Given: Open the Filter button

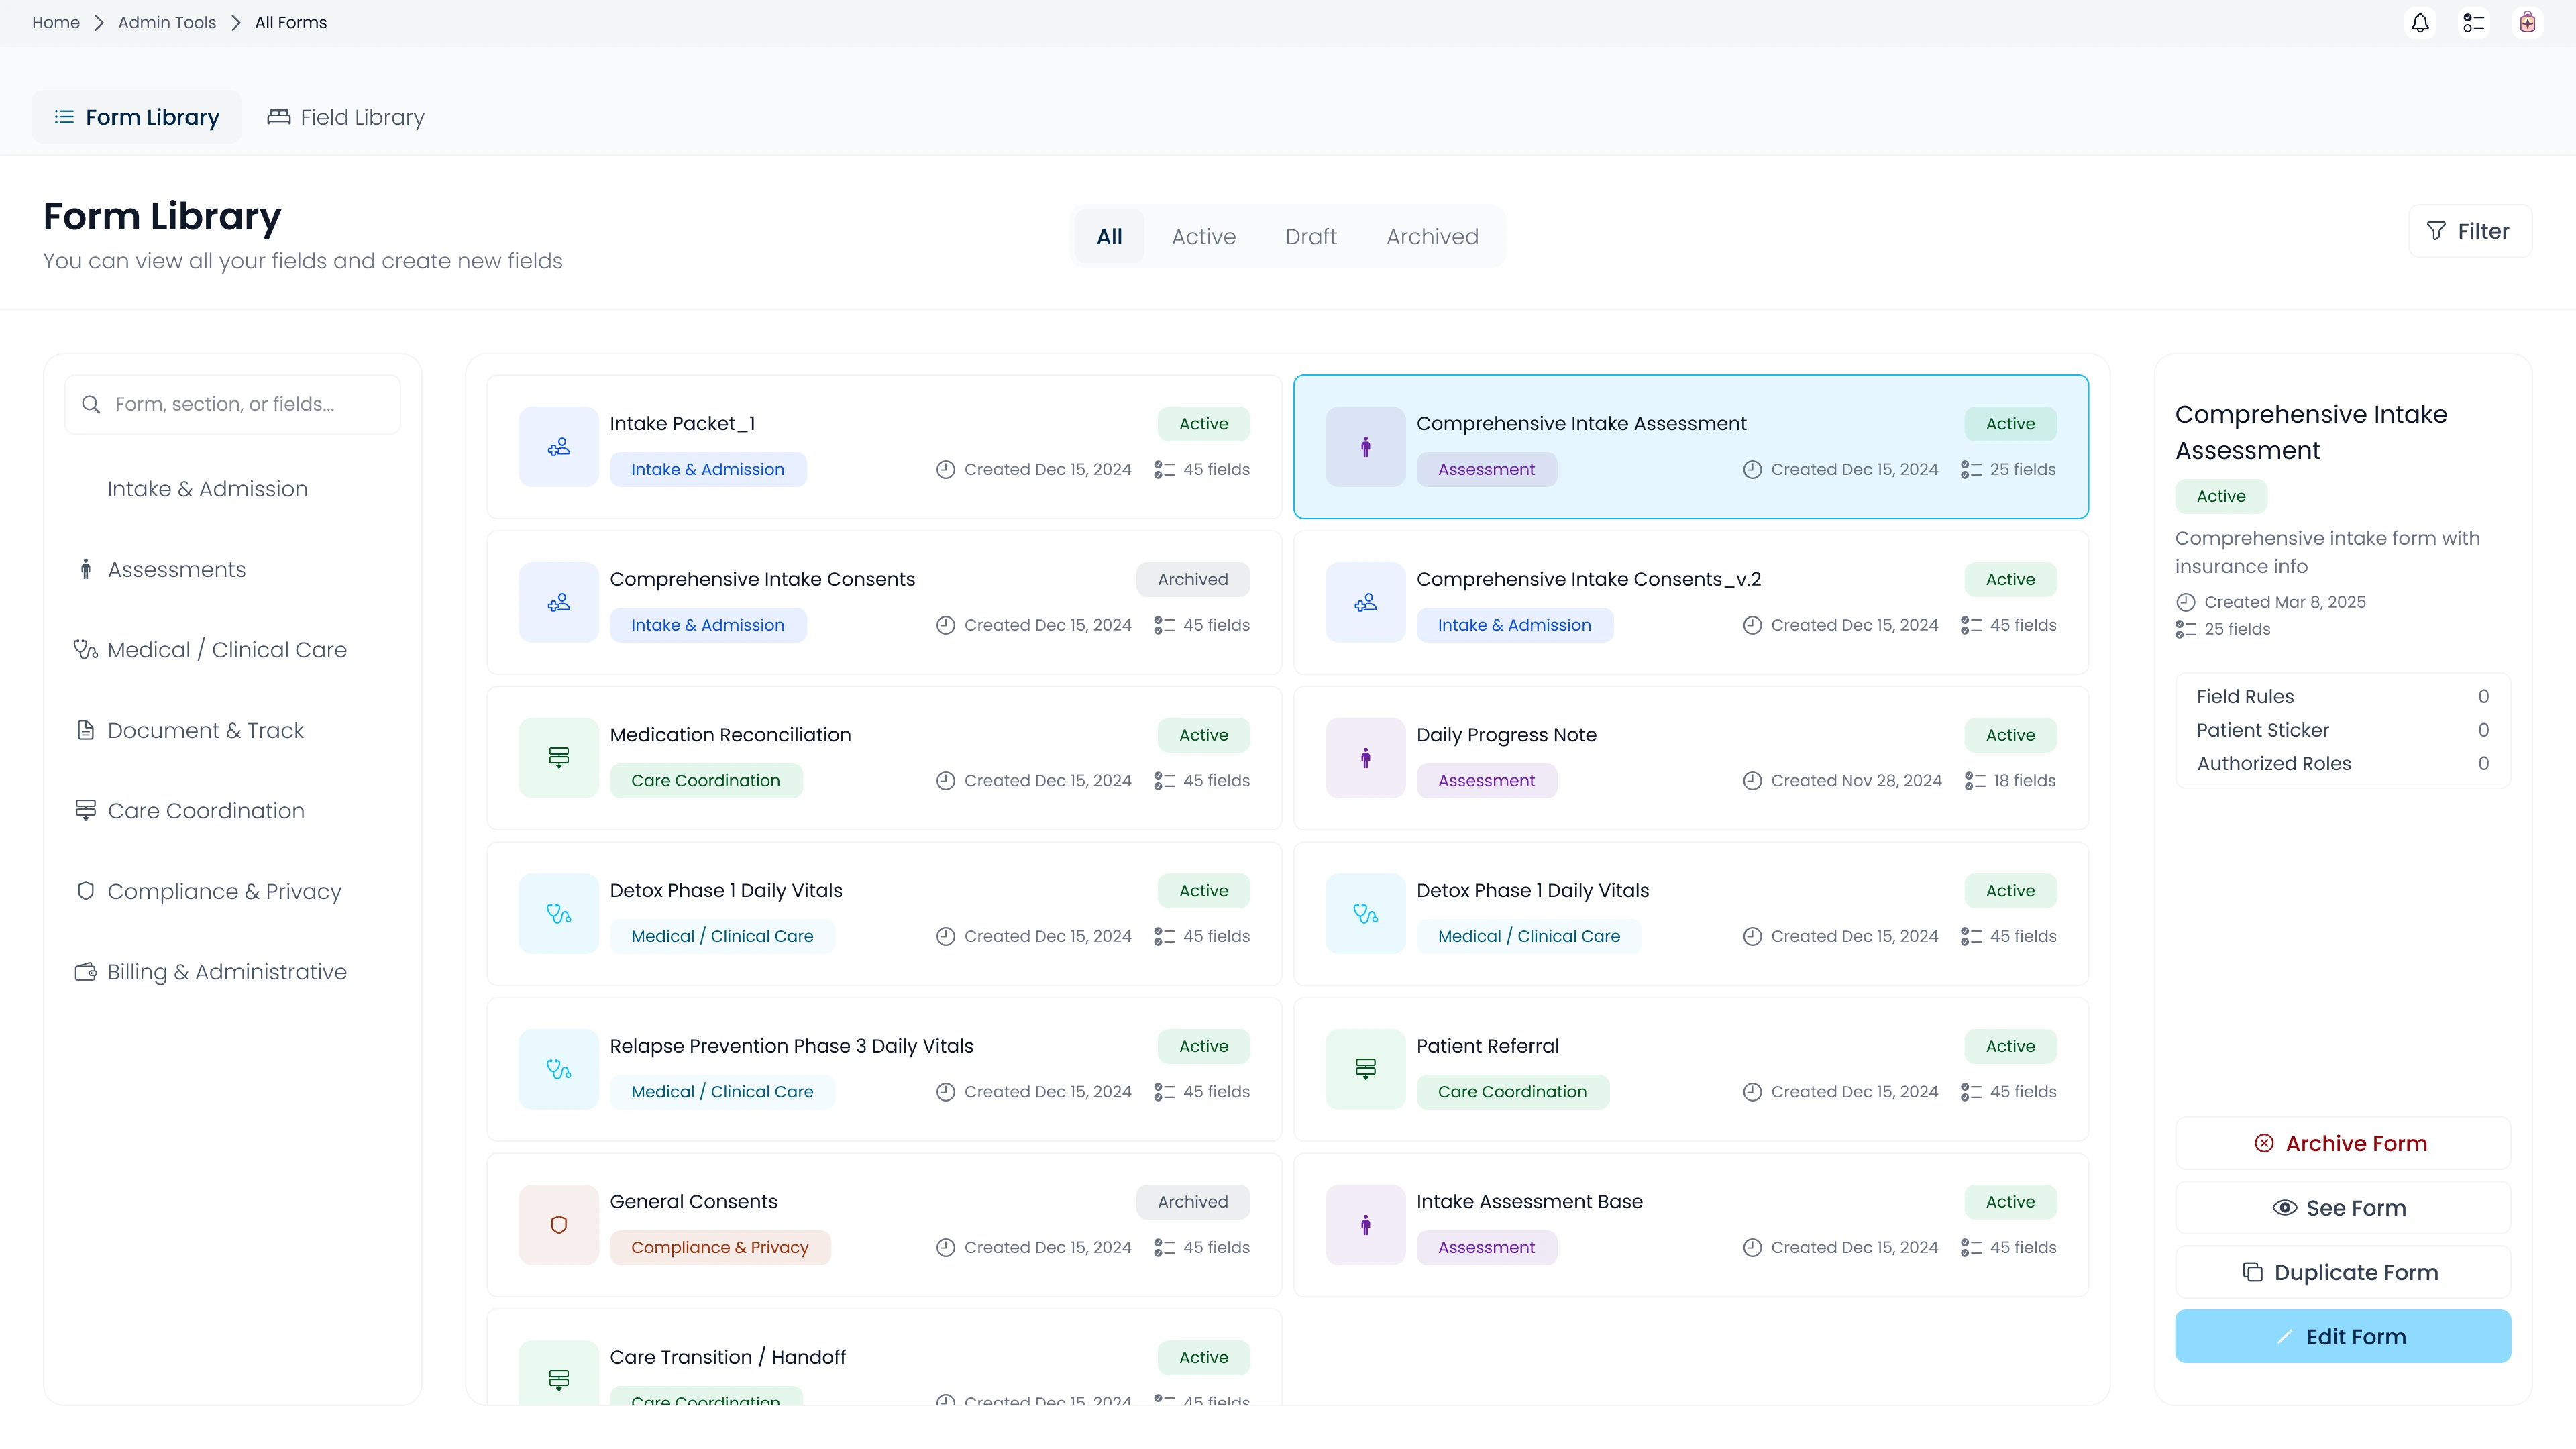Looking at the screenshot, I should pyautogui.click(x=2469, y=231).
